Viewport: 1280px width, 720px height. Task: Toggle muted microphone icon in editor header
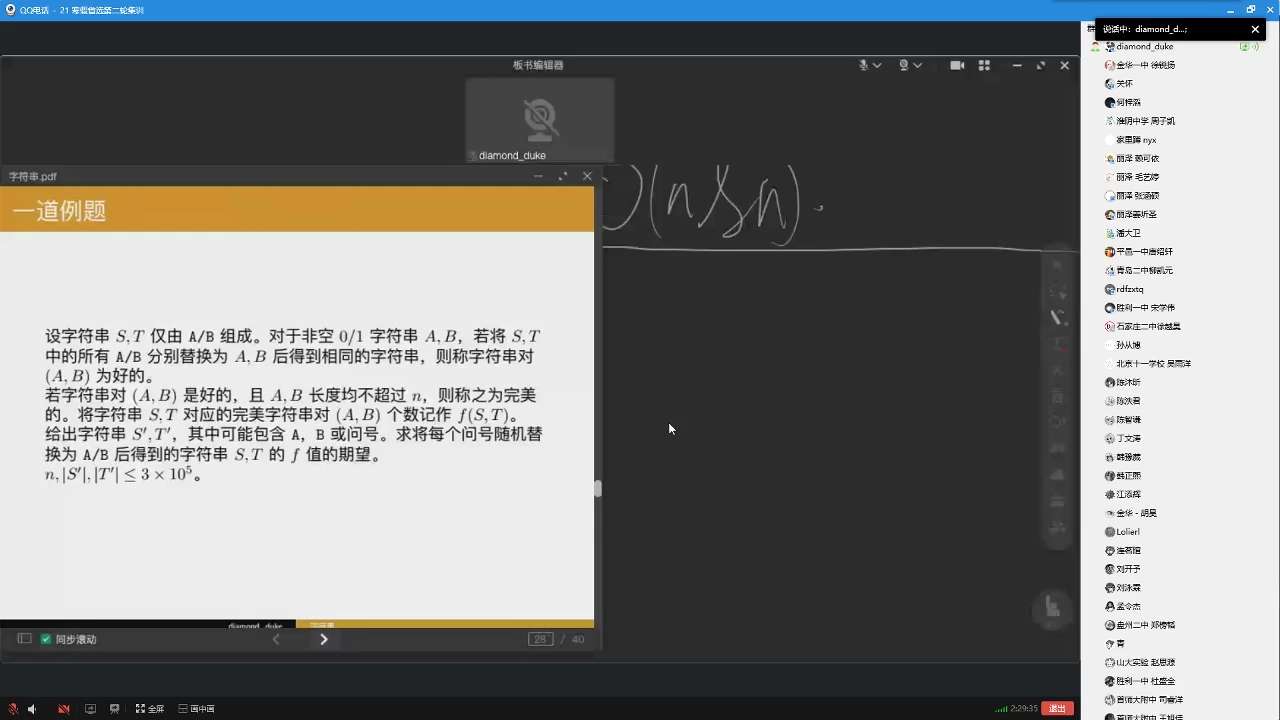coord(864,65)
